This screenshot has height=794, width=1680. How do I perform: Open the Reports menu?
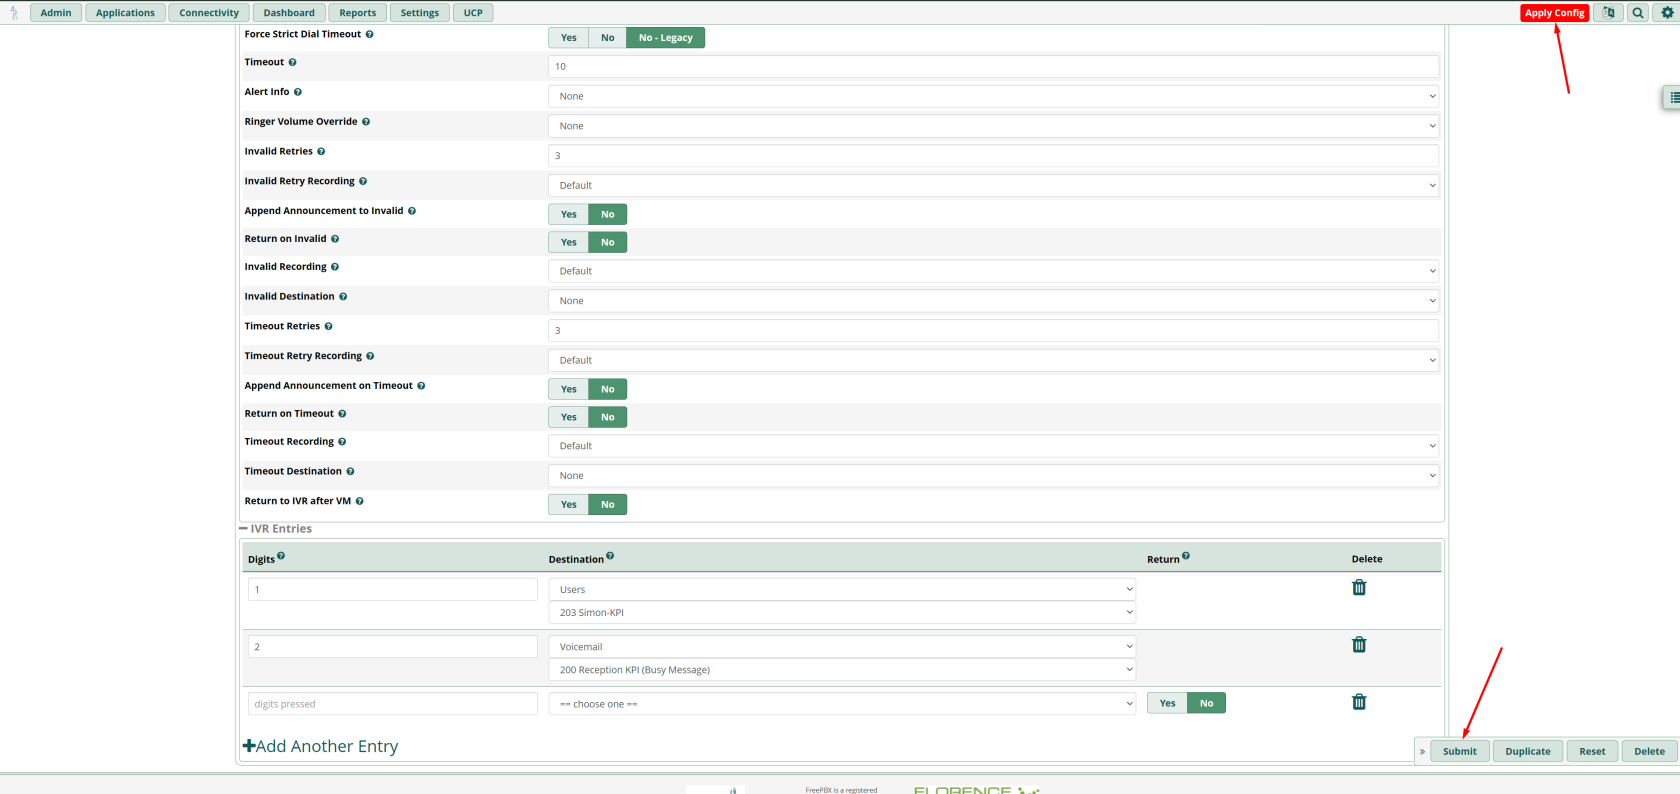pyautogui.click(x=357, y=13)
